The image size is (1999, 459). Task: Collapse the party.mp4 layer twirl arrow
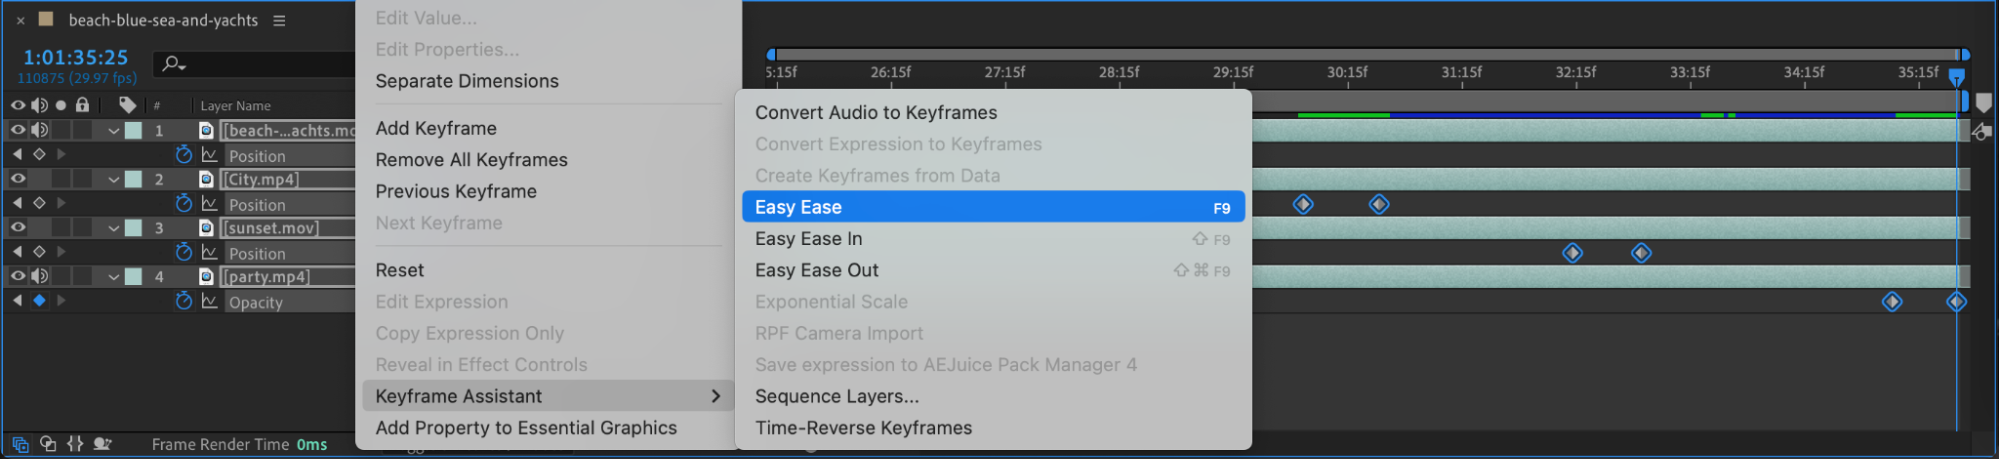click(113, 277)
